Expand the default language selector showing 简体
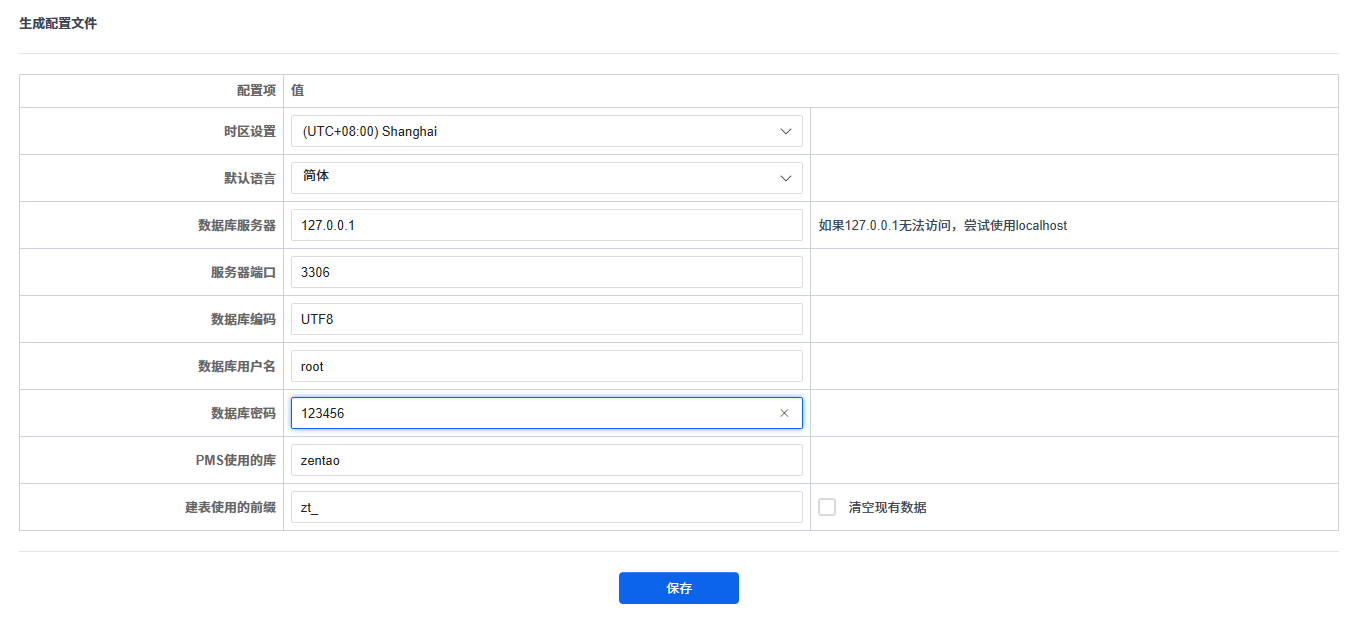This screenshot has height=624, width=1353. 546,178
